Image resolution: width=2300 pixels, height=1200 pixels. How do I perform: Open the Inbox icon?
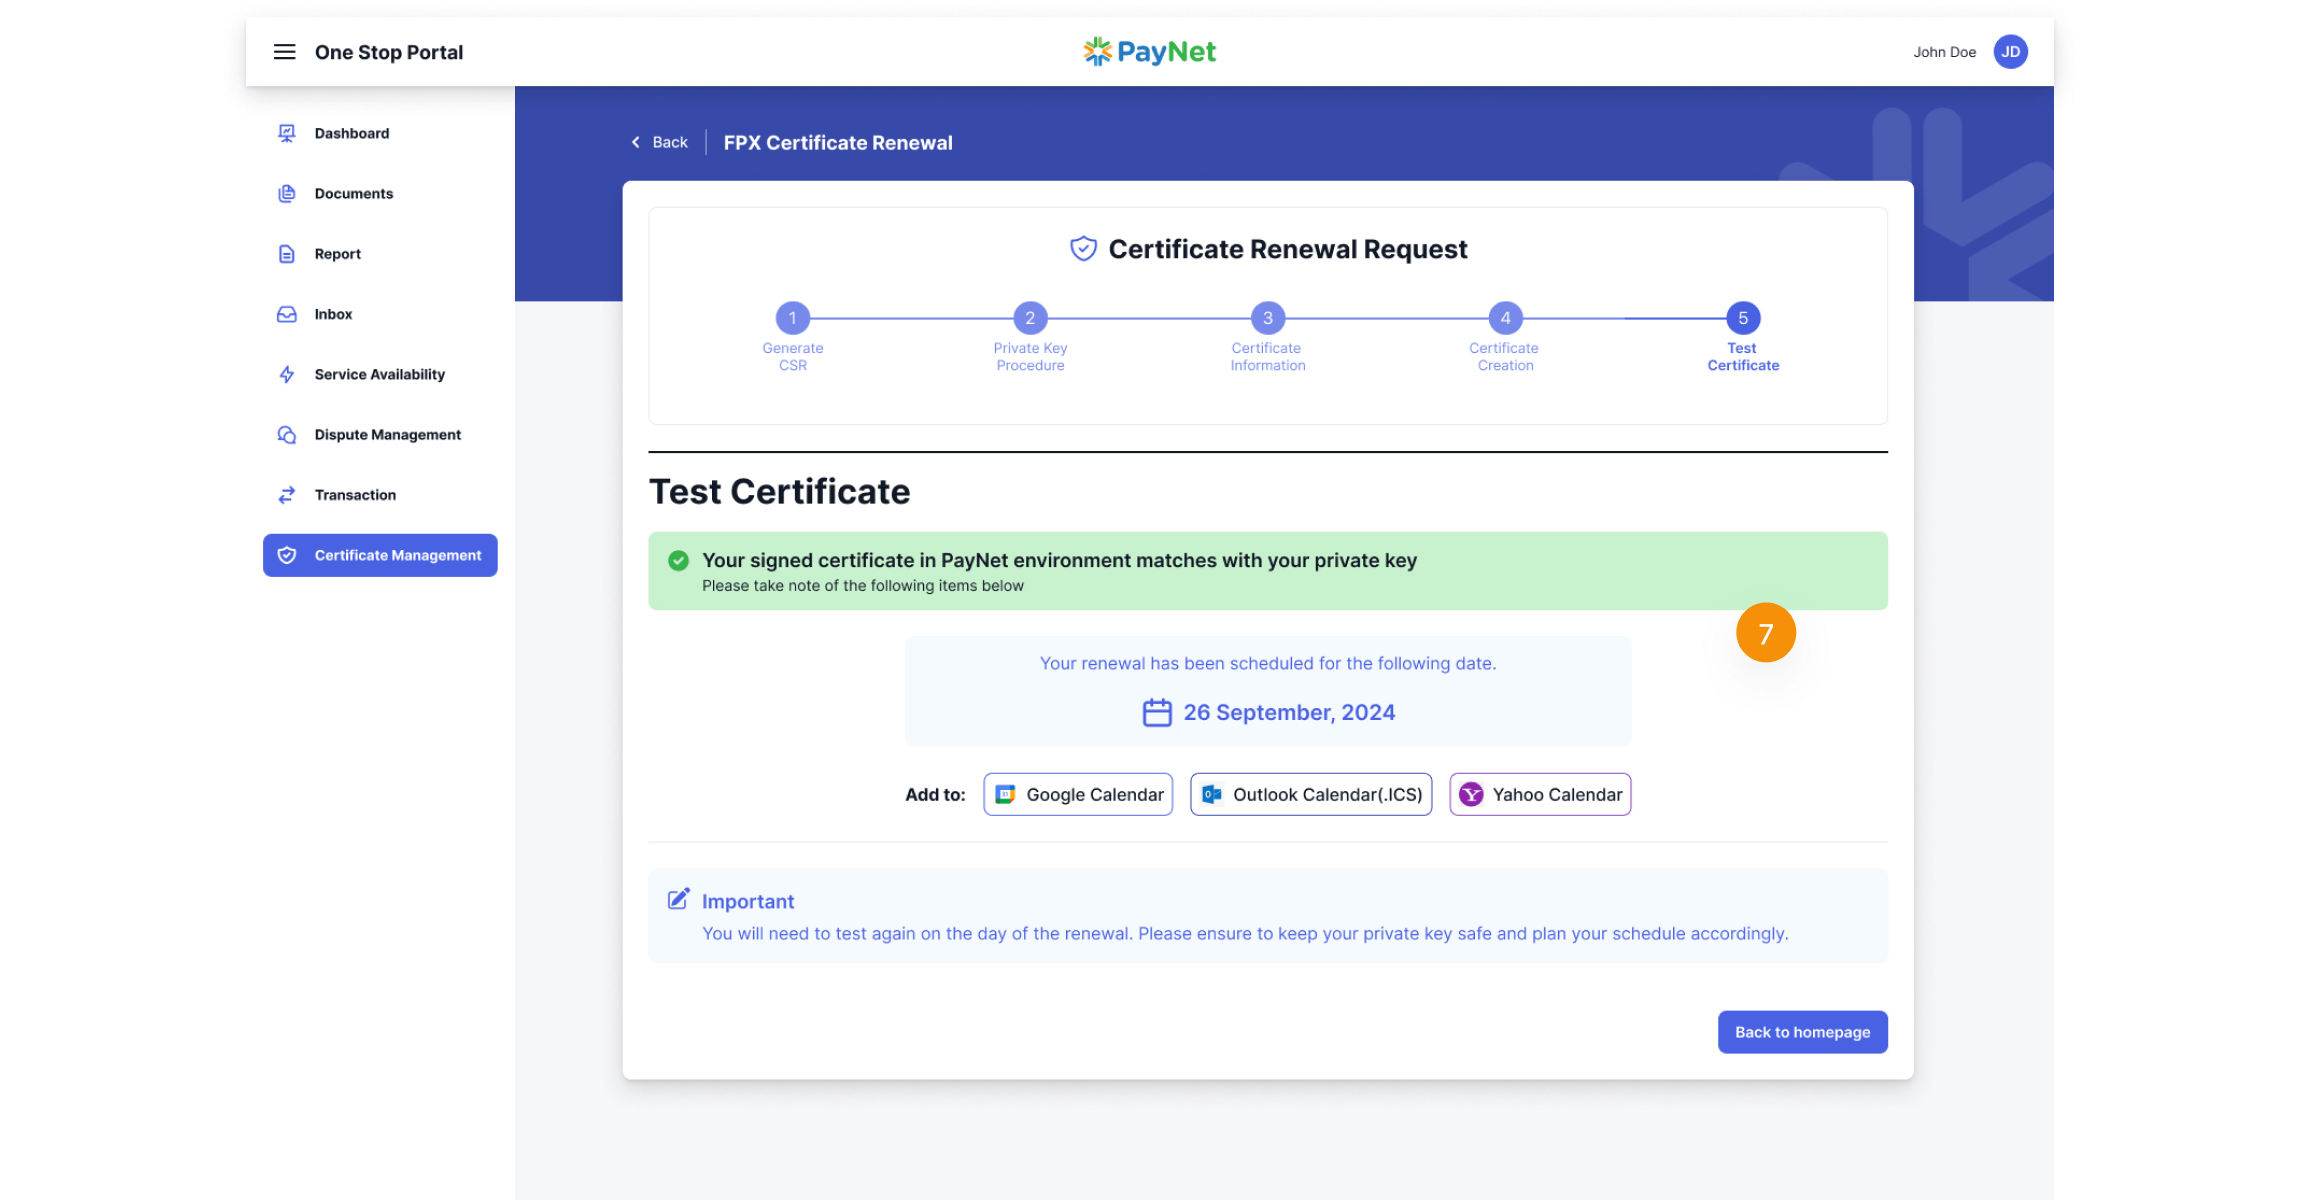click(x=286, y=313)
